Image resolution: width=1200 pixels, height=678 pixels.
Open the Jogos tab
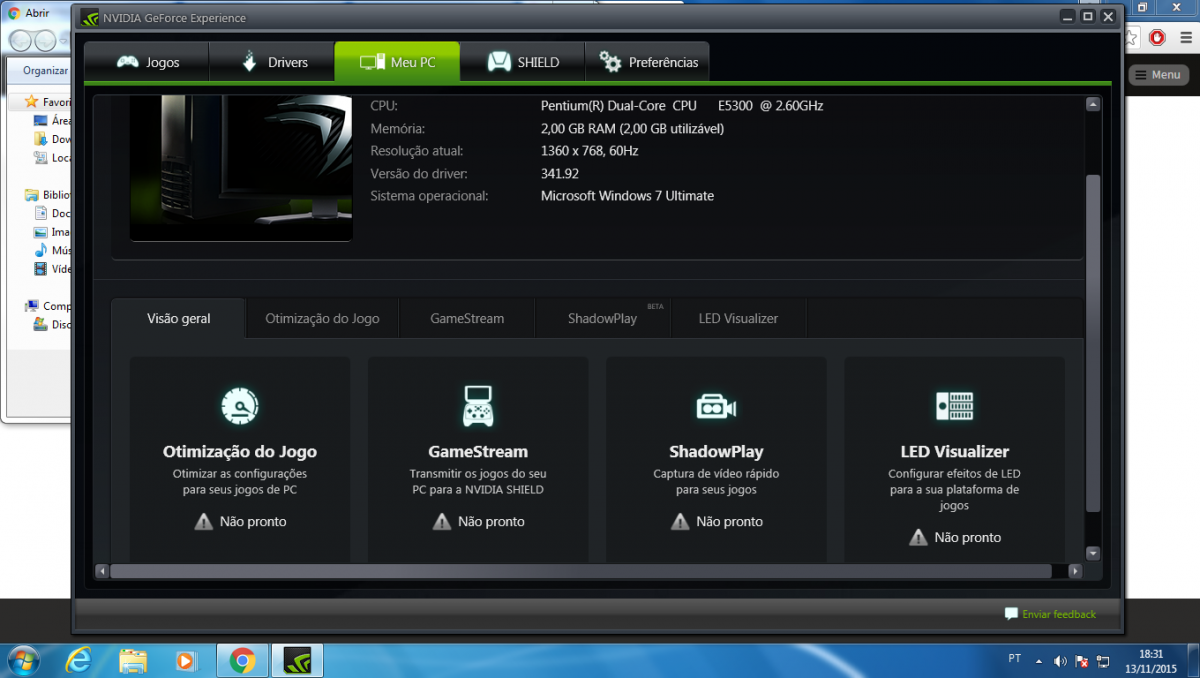click(147, 62)
